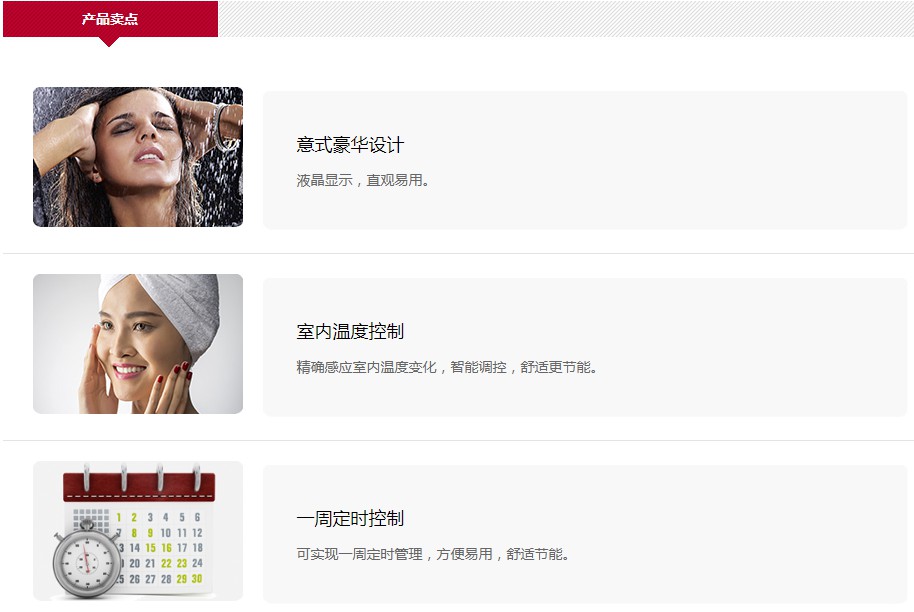Screen dimensions: 914x612
Task: Click the 液晶显示，直观易用 description
Action: click(x=363, y=181)
